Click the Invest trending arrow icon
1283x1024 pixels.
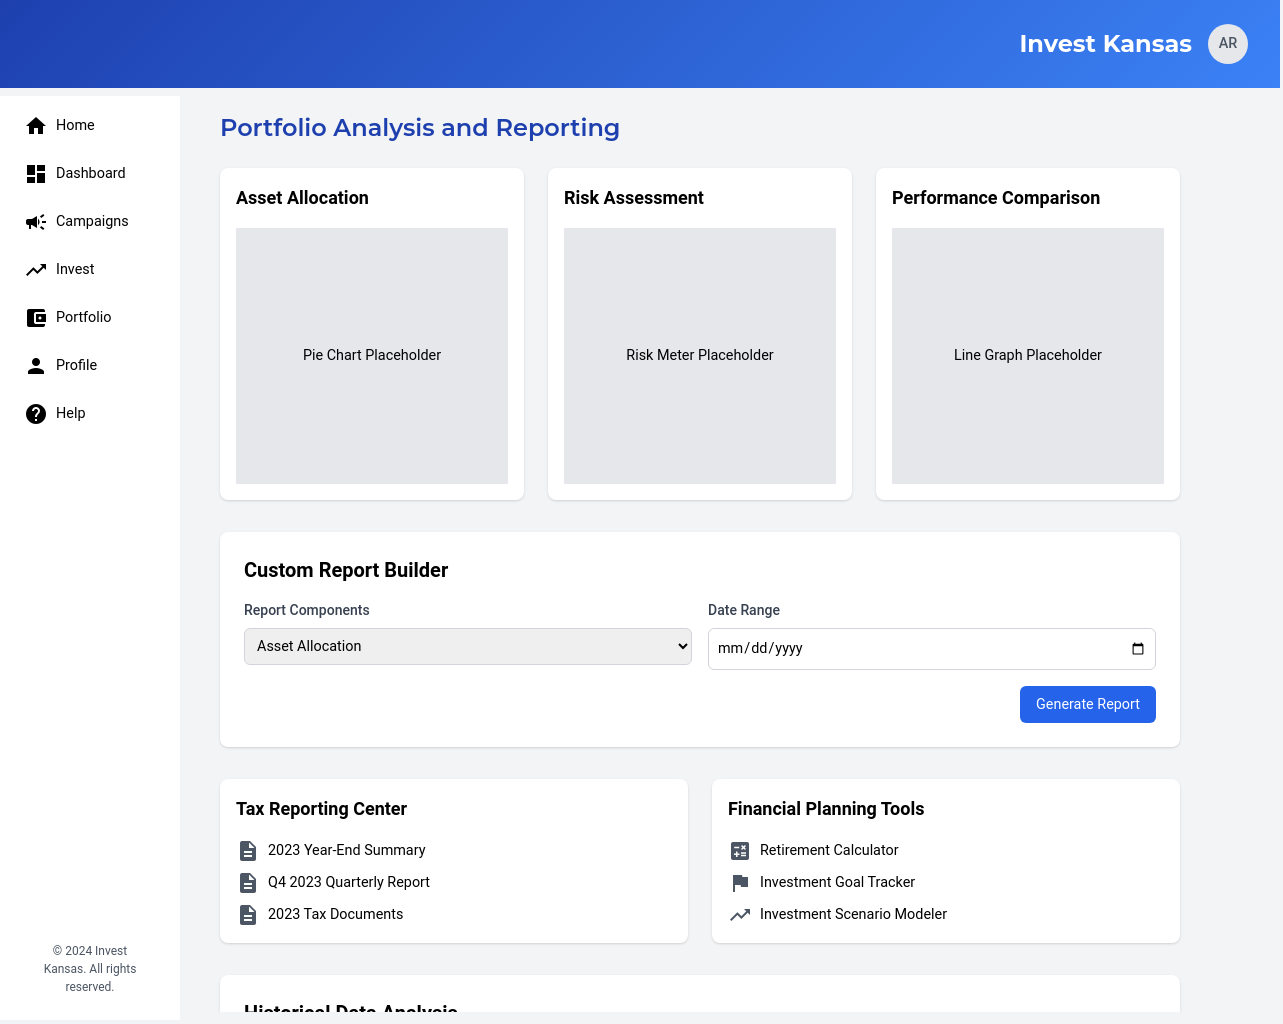36,270
